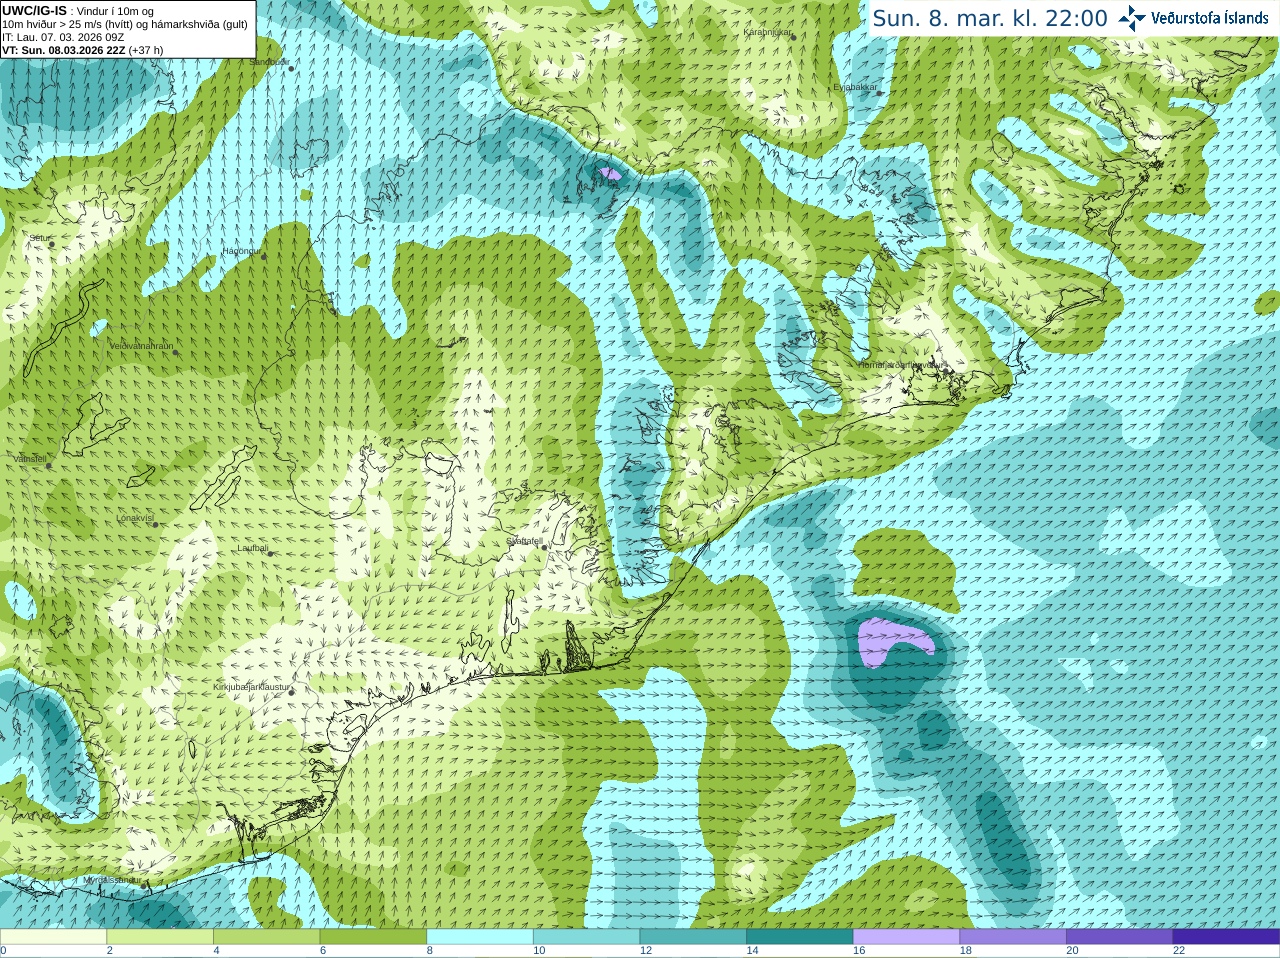Click the Setur station label

39,238
